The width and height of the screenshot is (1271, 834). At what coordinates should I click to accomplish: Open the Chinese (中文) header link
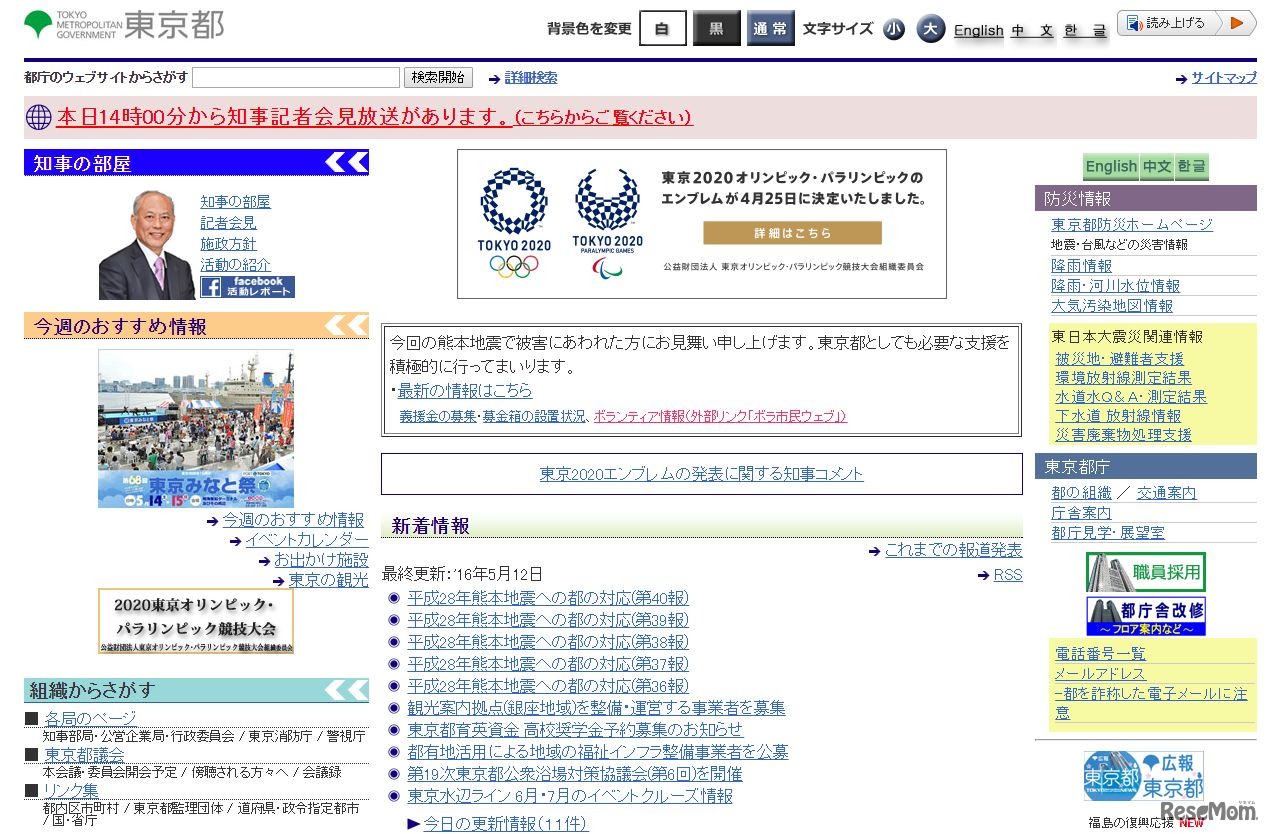pyautogui.click(x=1033, y=30)
